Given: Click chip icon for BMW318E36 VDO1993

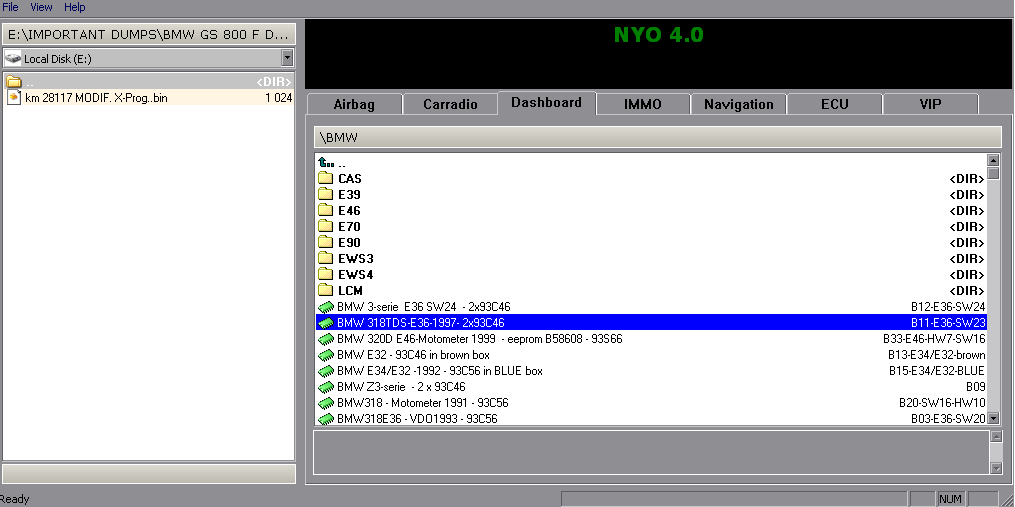Looking at the screenshot, I should 325,419.
